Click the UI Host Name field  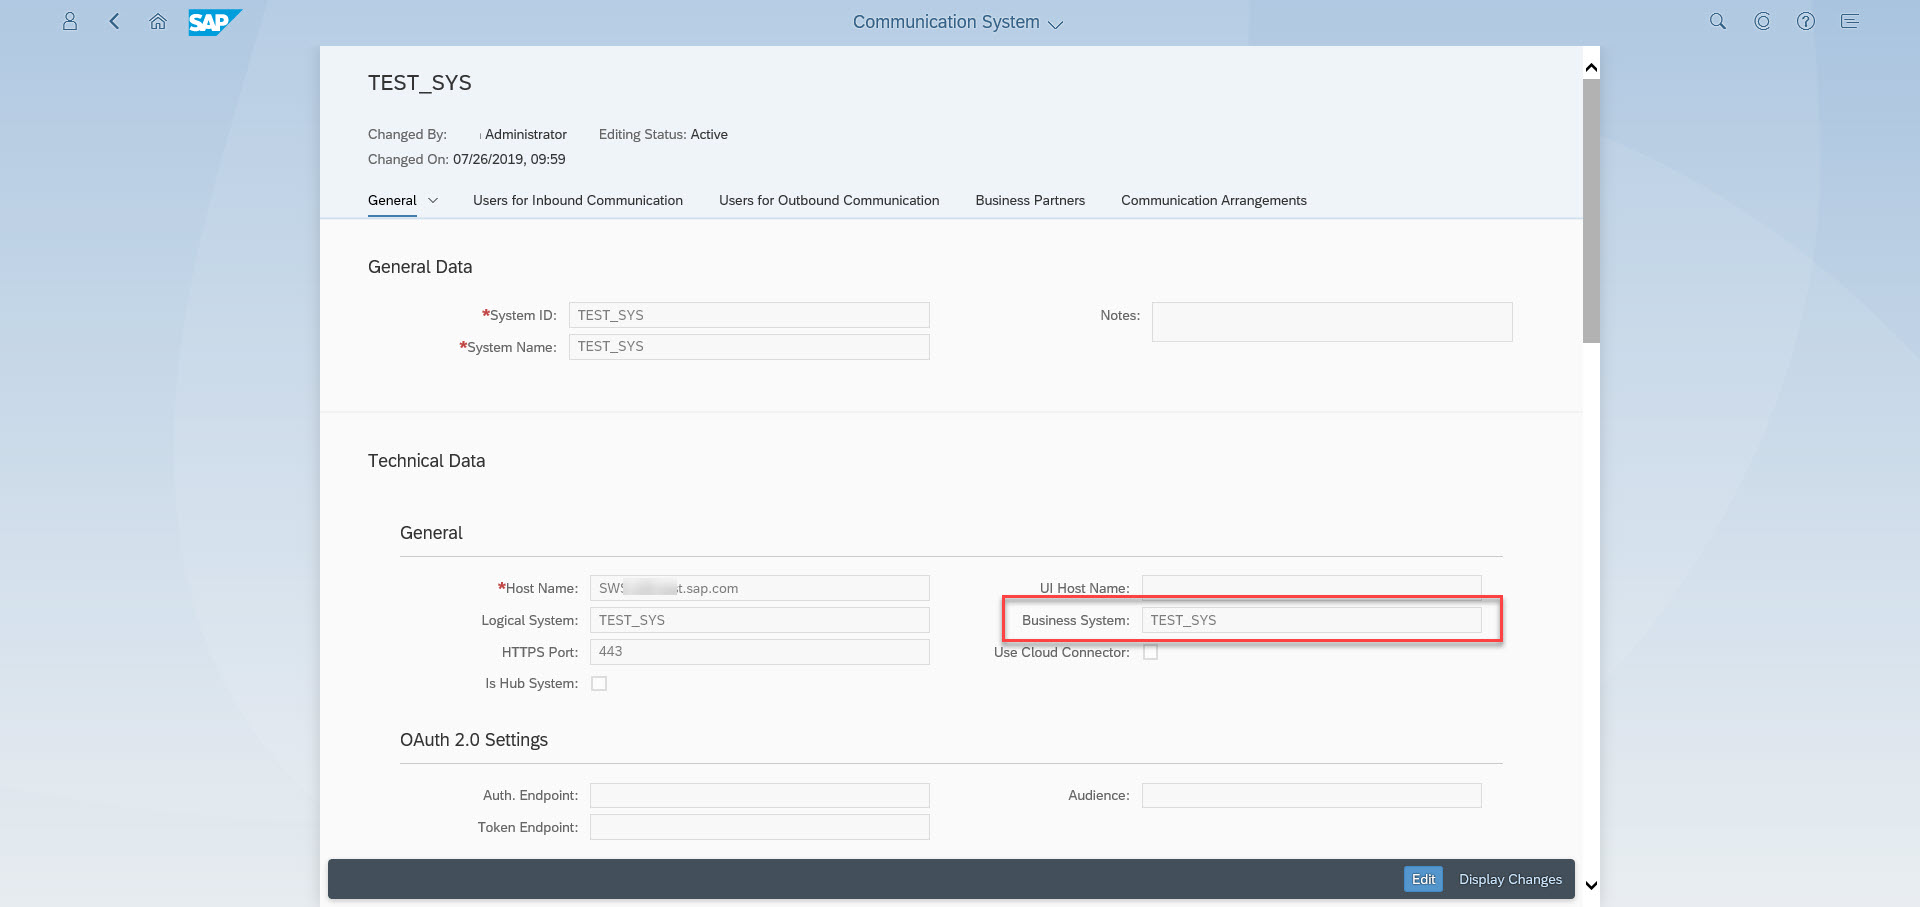click(x=1312, y=587)
